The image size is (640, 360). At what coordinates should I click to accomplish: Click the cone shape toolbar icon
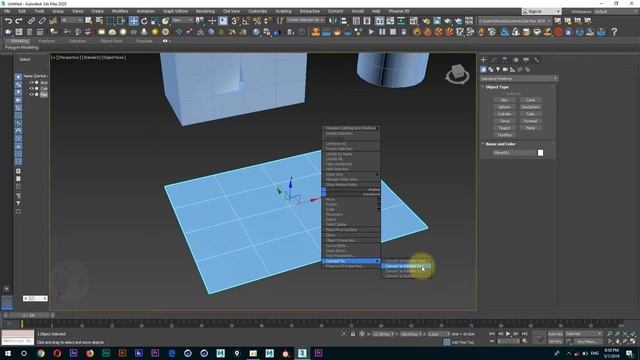[144, 32]
